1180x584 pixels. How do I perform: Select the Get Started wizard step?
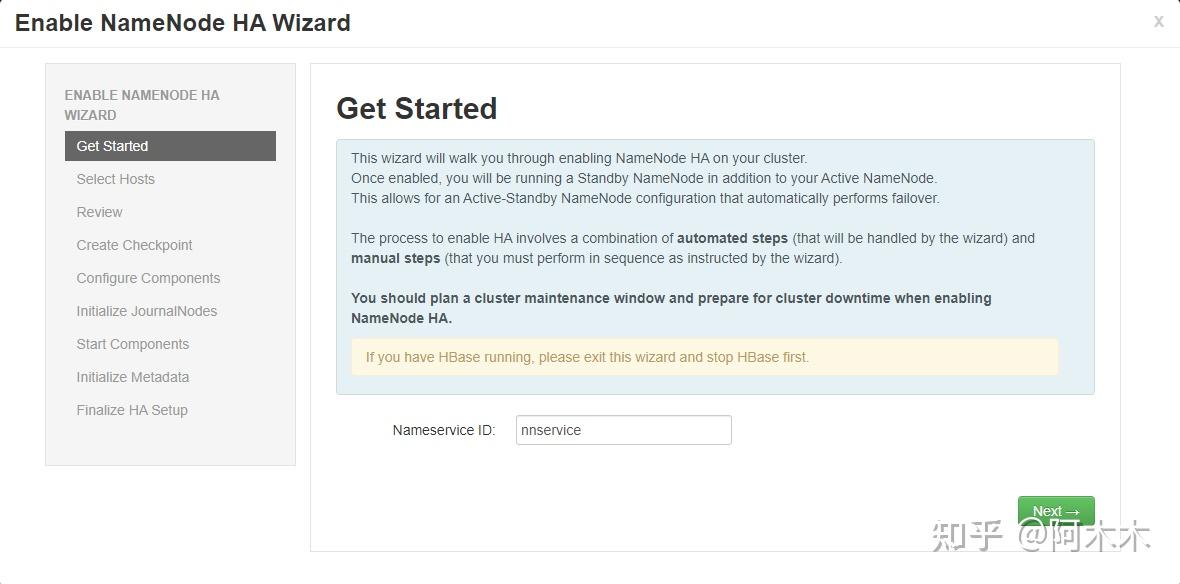[x=170, y=146]
